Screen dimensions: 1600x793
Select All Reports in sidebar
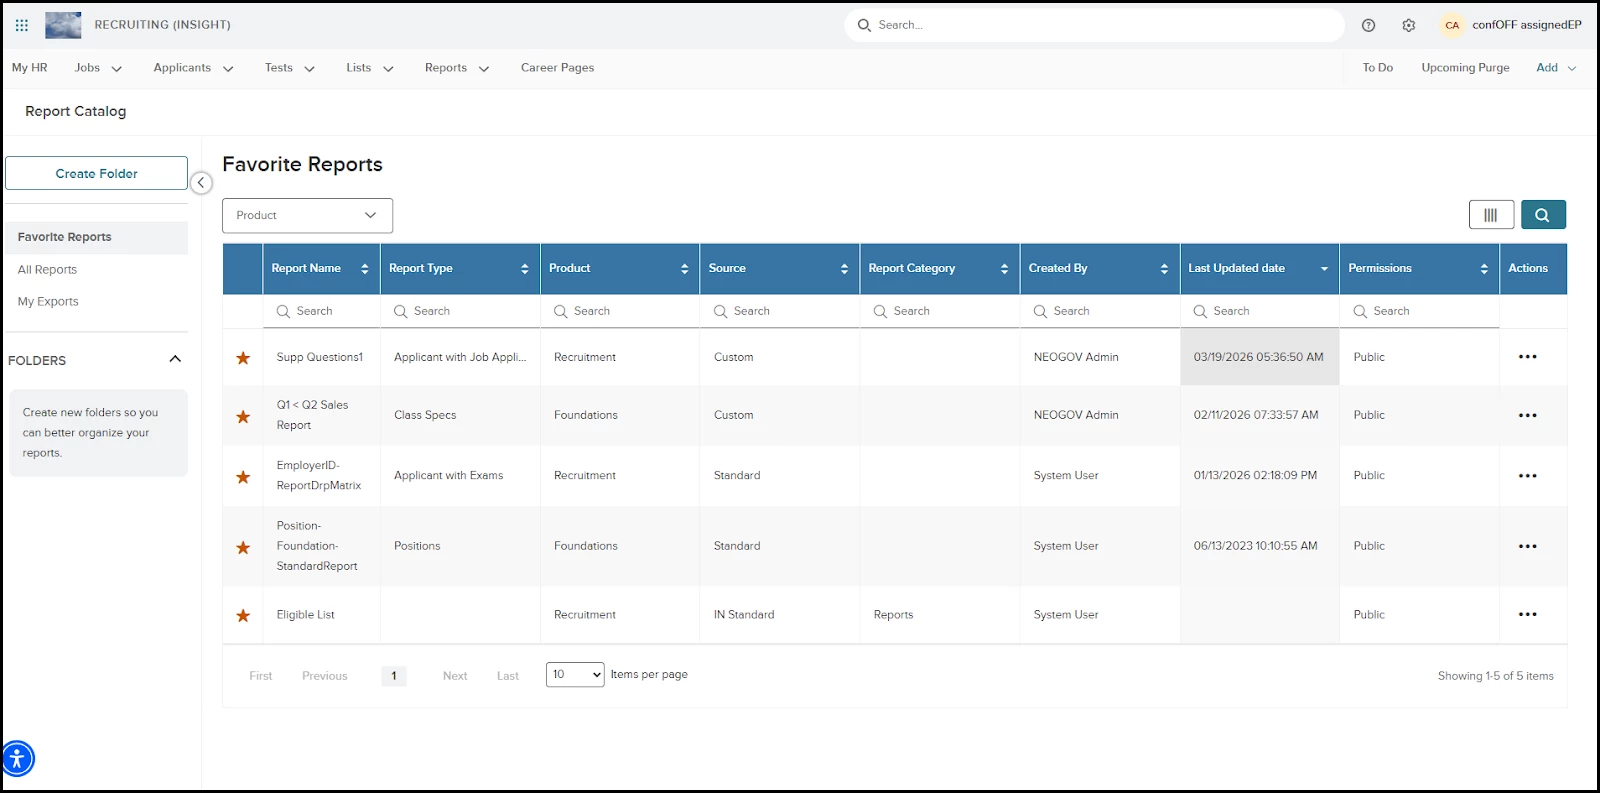coord(47,270)
